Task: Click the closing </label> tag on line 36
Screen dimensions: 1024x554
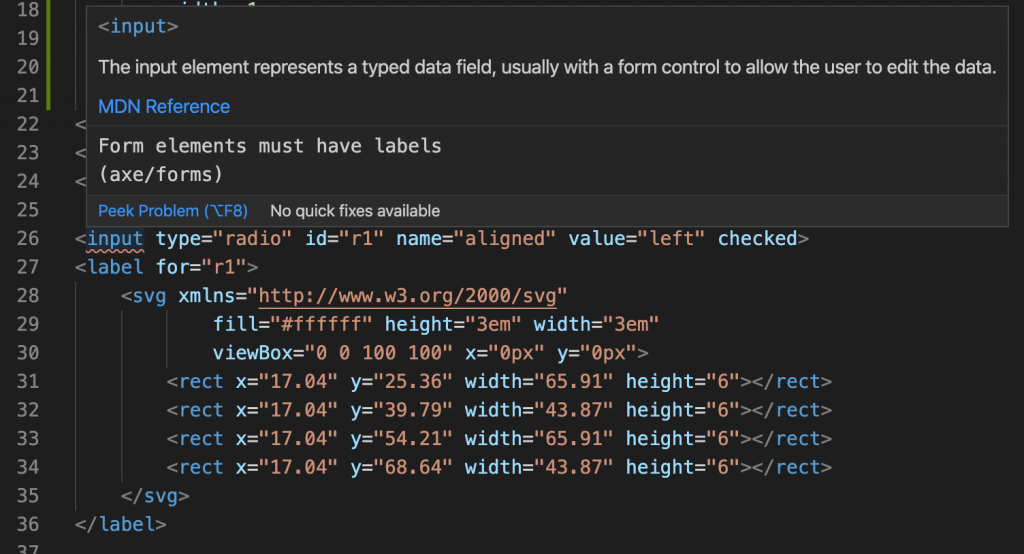Action: (x=121, y=525)
